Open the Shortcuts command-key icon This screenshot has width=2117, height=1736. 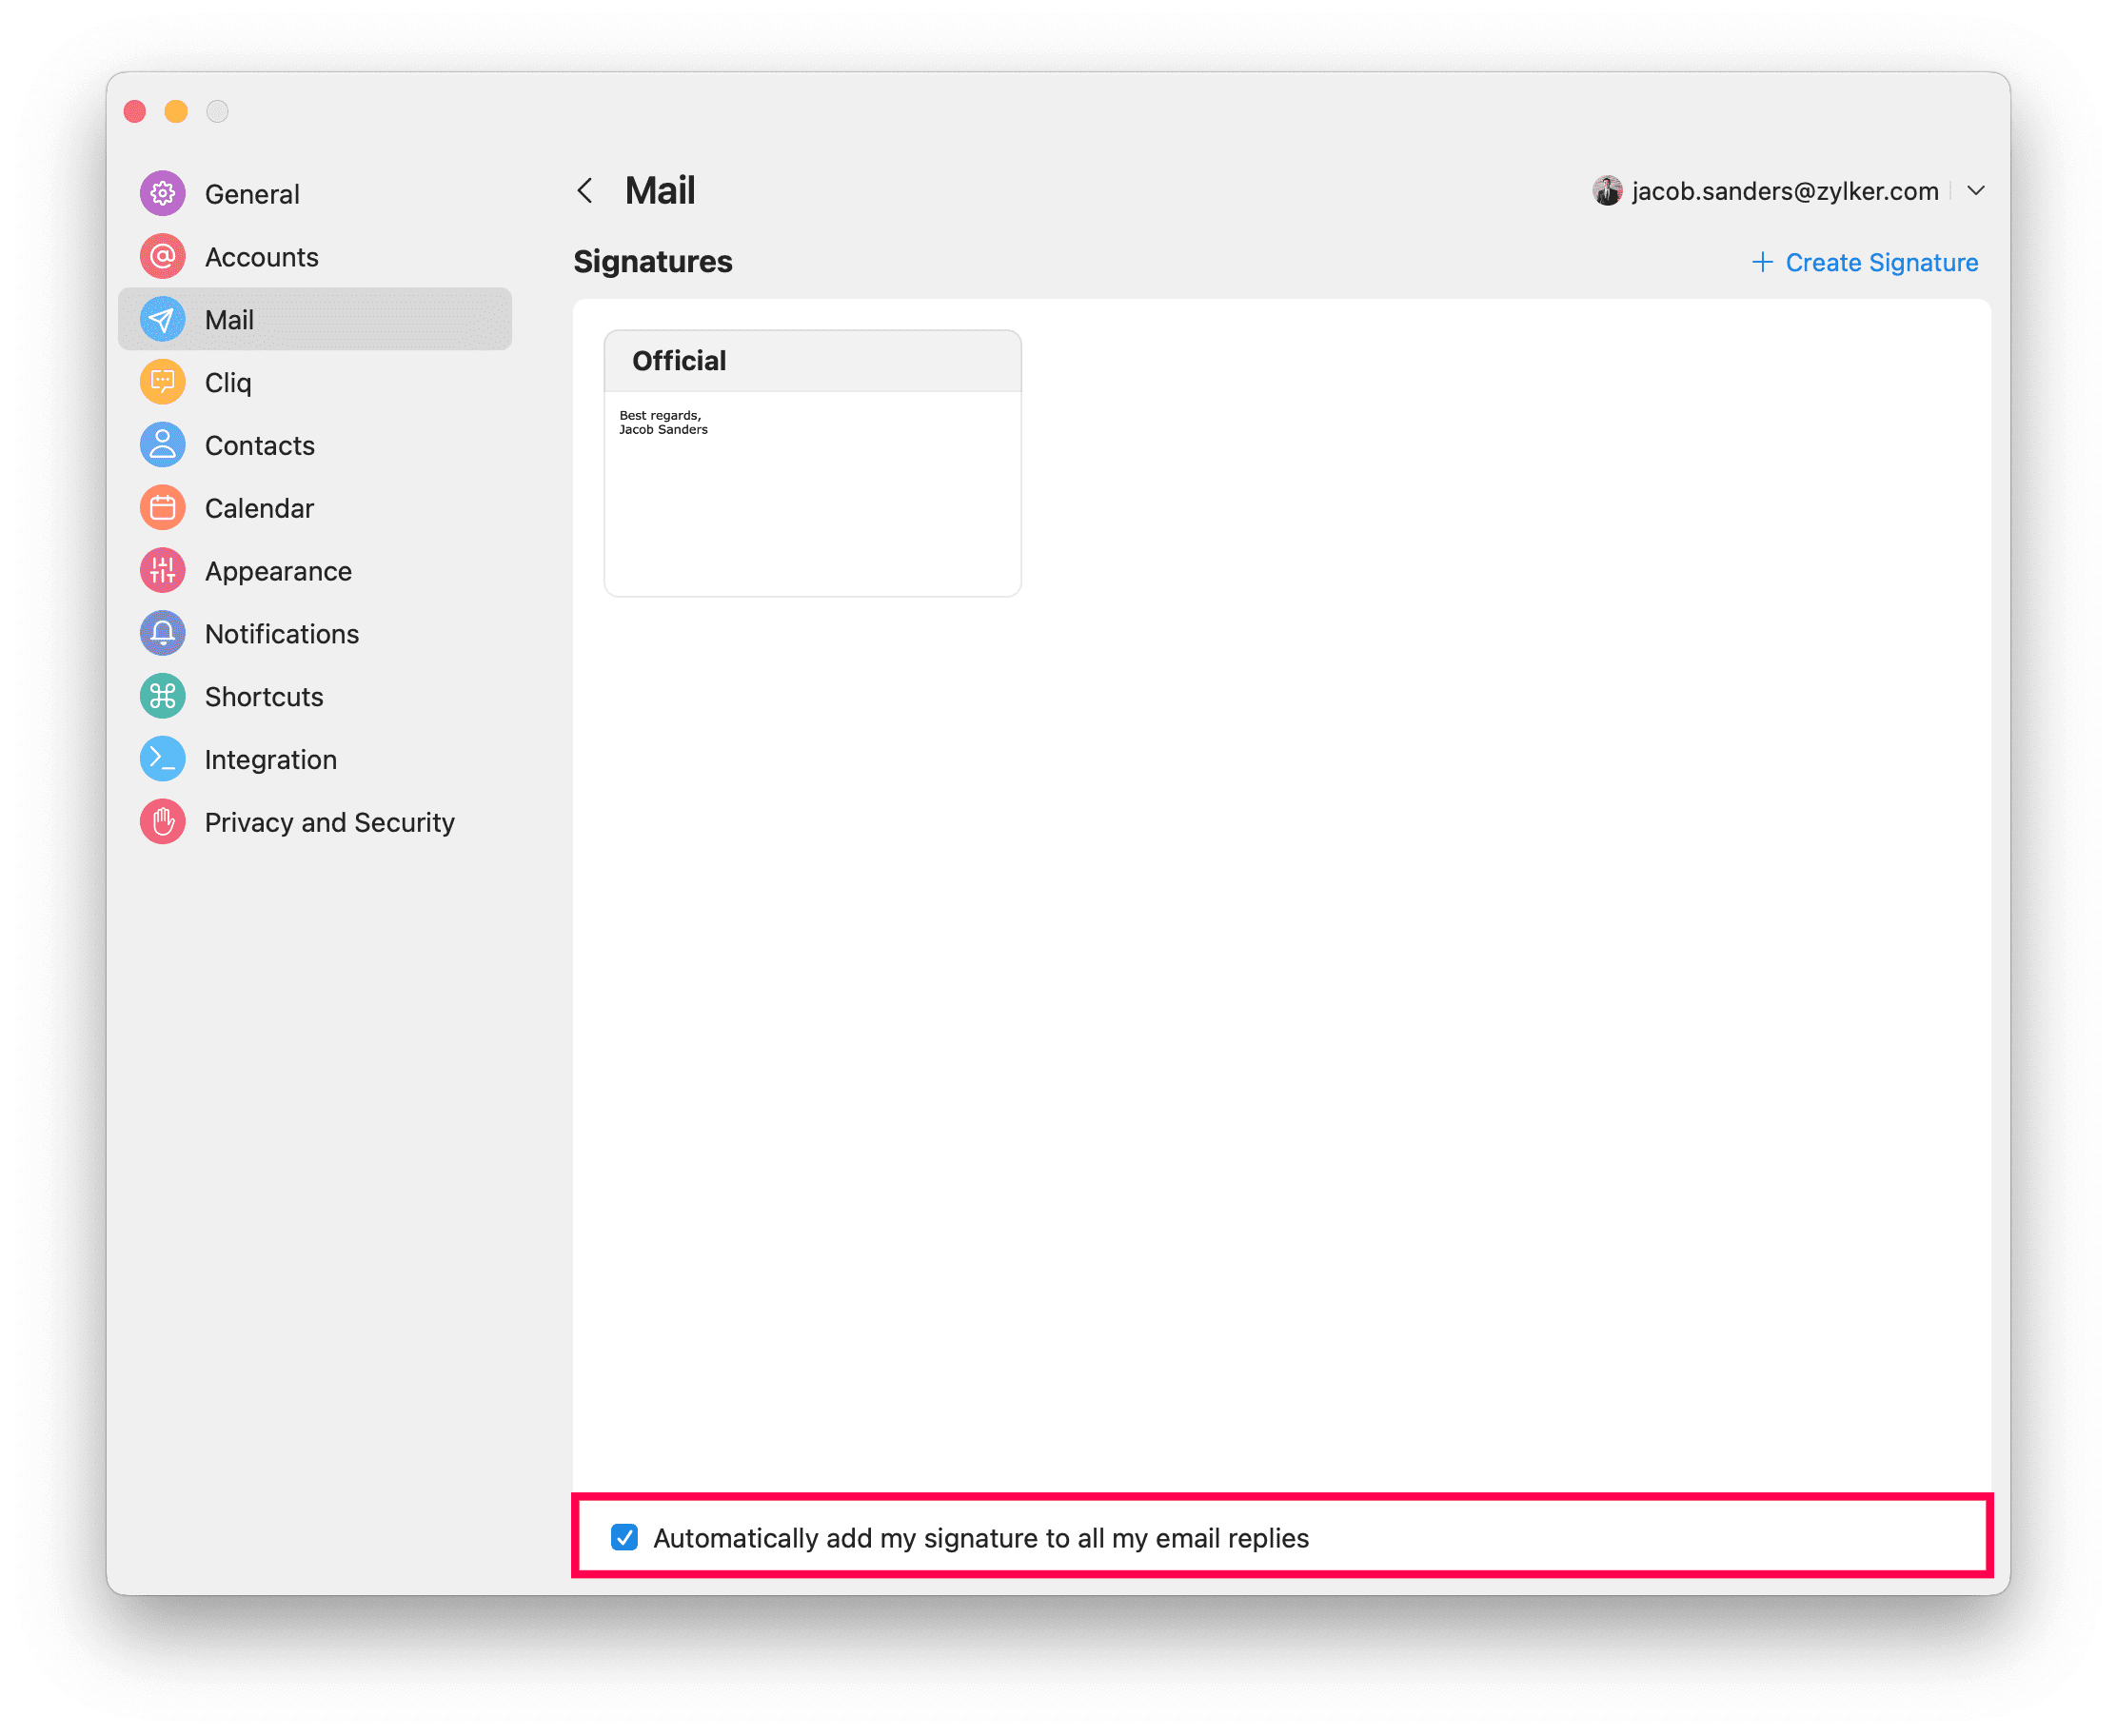pos(162,697)
